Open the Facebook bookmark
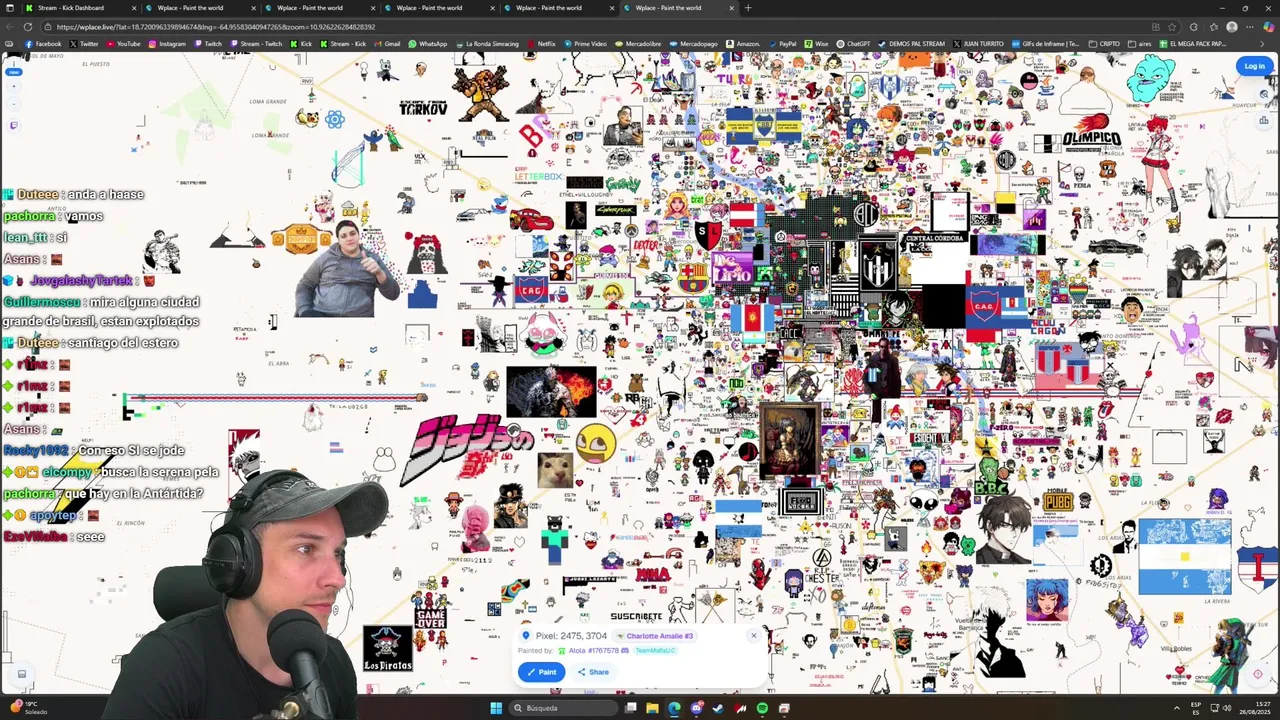This screenshot has height=720, width=1280. pos(43,44)
